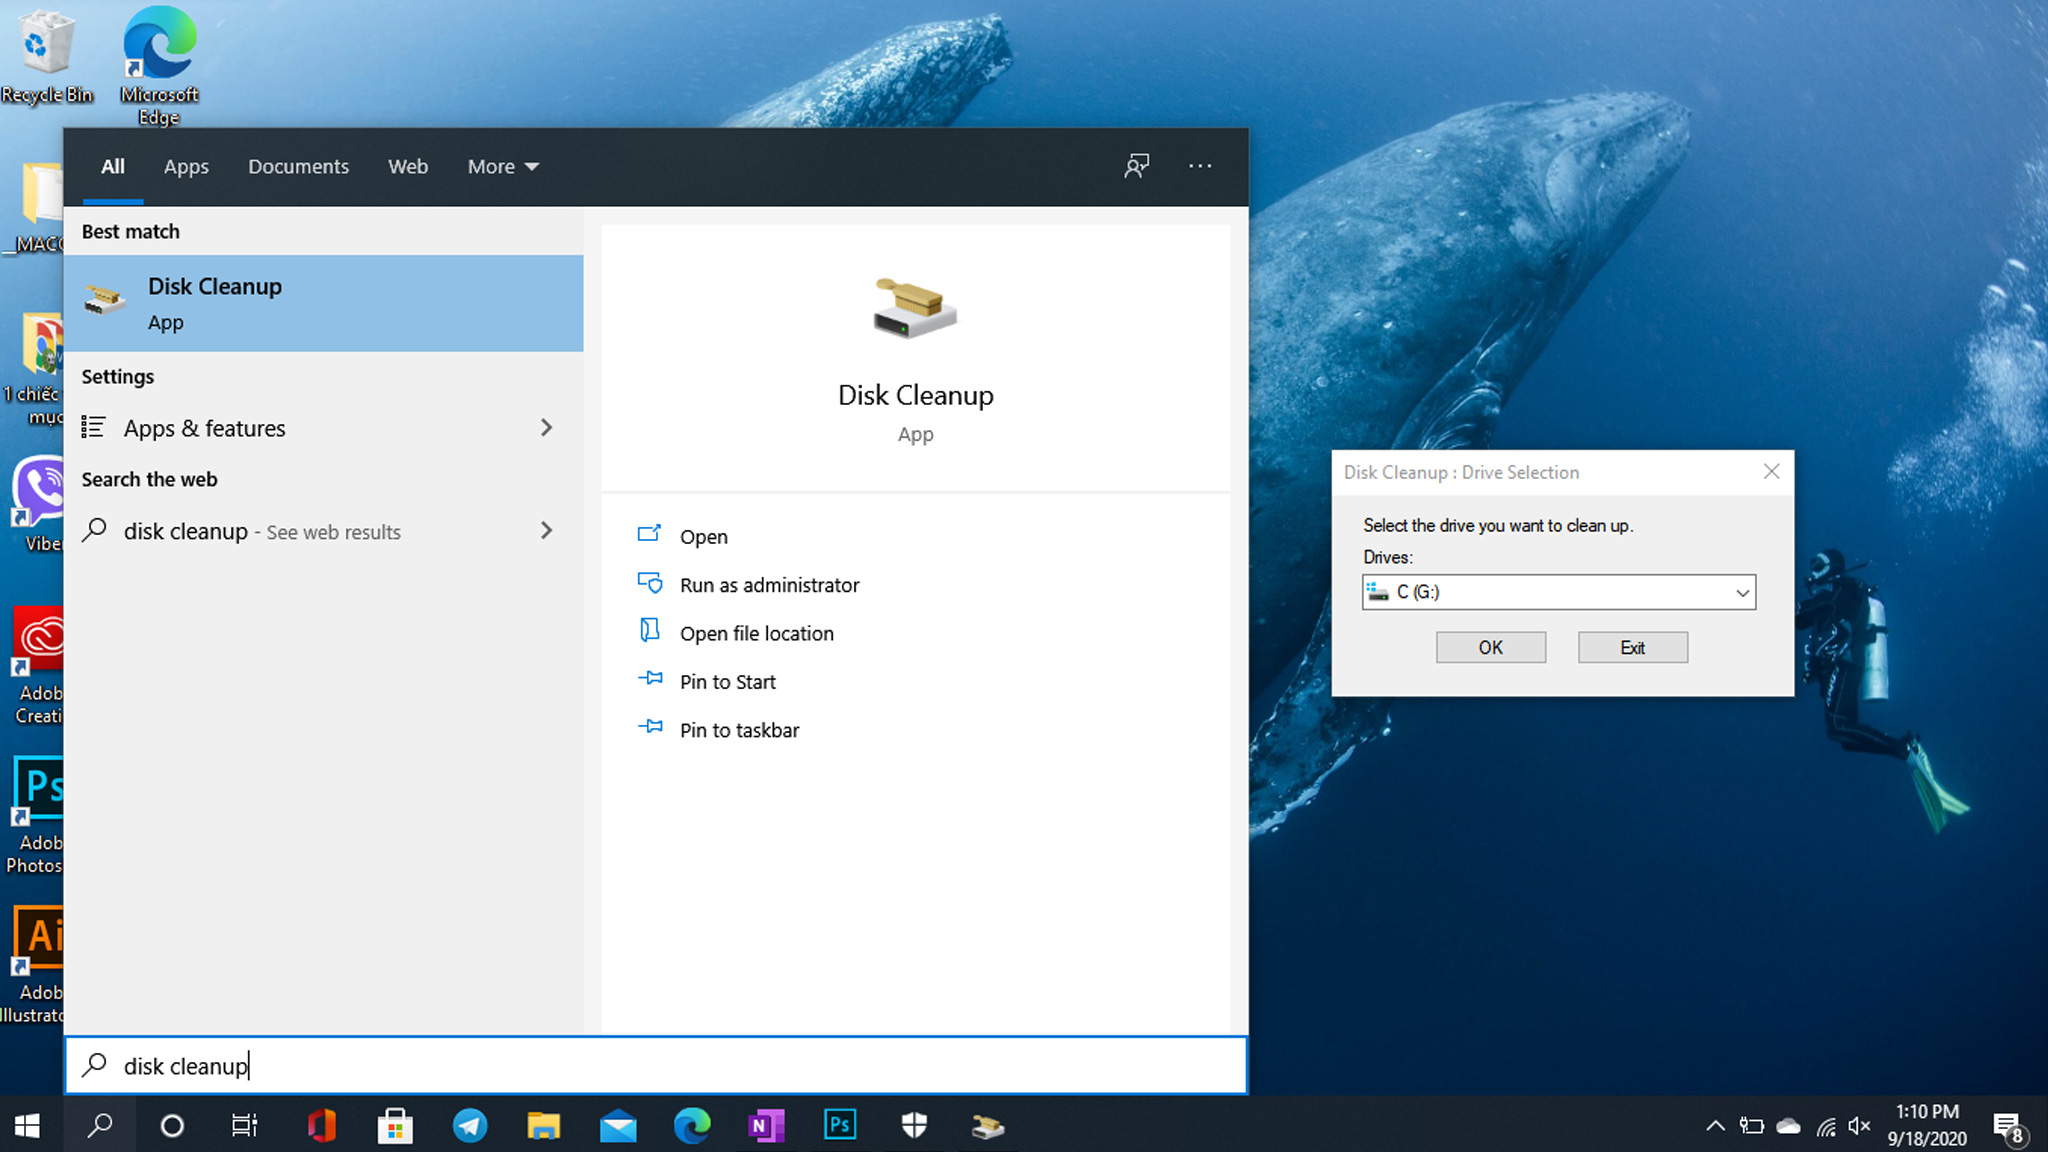2048x1152 pixels.
Task: Open the three-dot options menu
Action: (x=1200, y=166)
